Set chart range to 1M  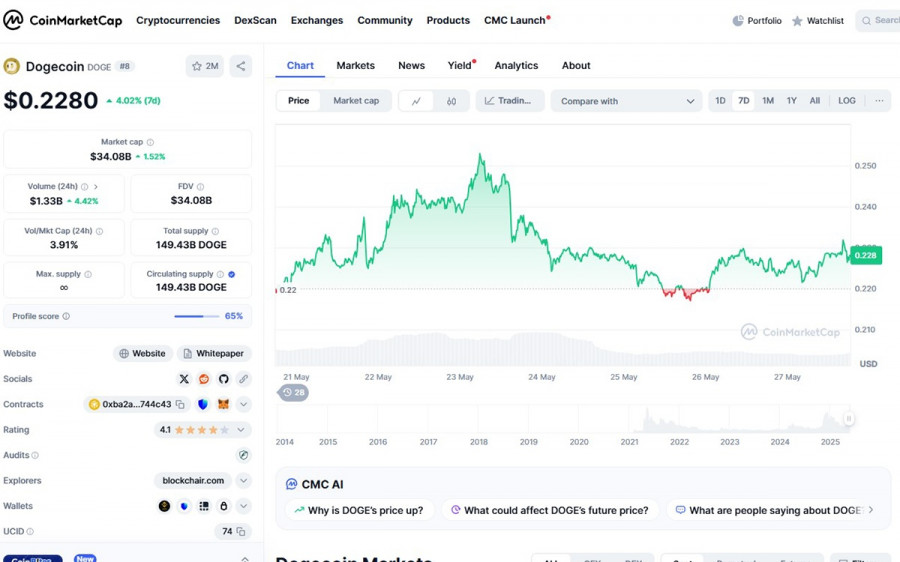click(768, 101)
